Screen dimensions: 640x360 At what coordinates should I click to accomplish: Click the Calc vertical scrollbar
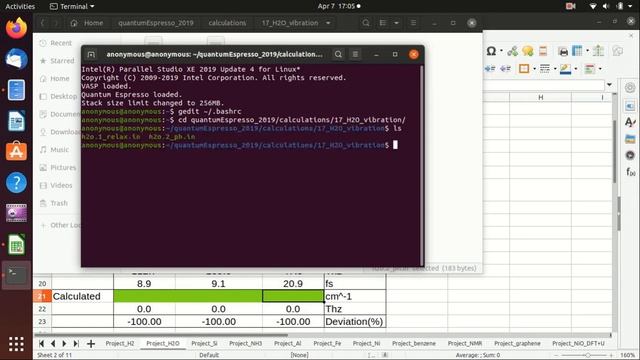pyautogui.click(x=614, y=151)
